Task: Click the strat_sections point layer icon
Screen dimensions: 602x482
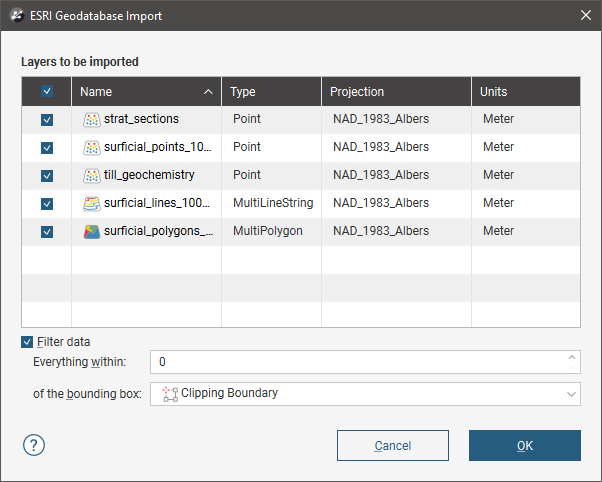Action: tap(91, 119)
